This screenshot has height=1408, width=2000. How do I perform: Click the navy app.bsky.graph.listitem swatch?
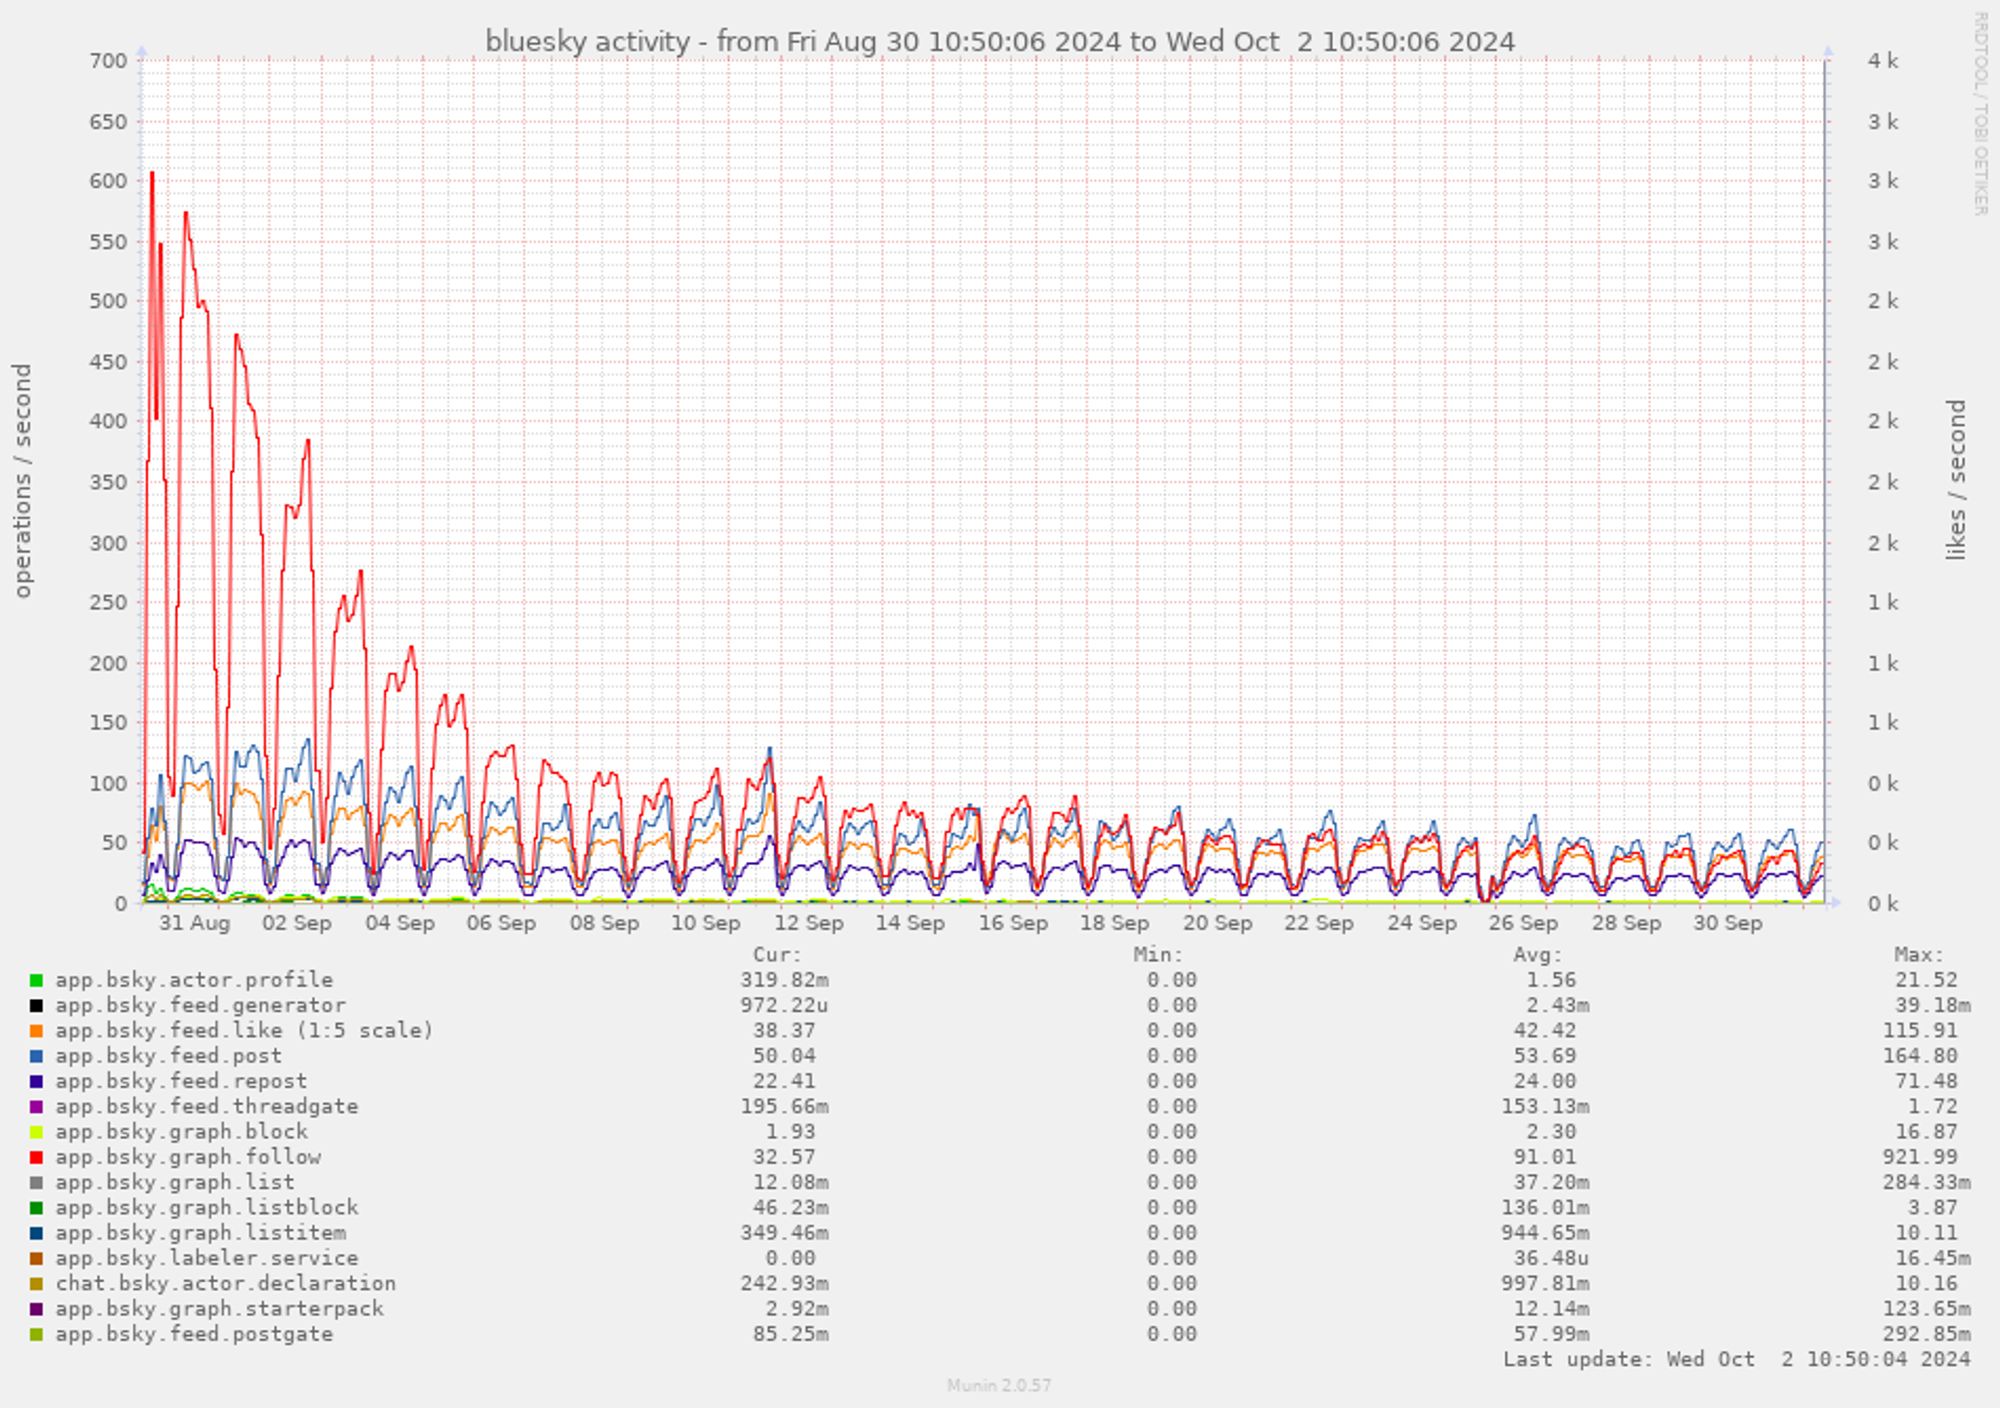[36, 1234]
